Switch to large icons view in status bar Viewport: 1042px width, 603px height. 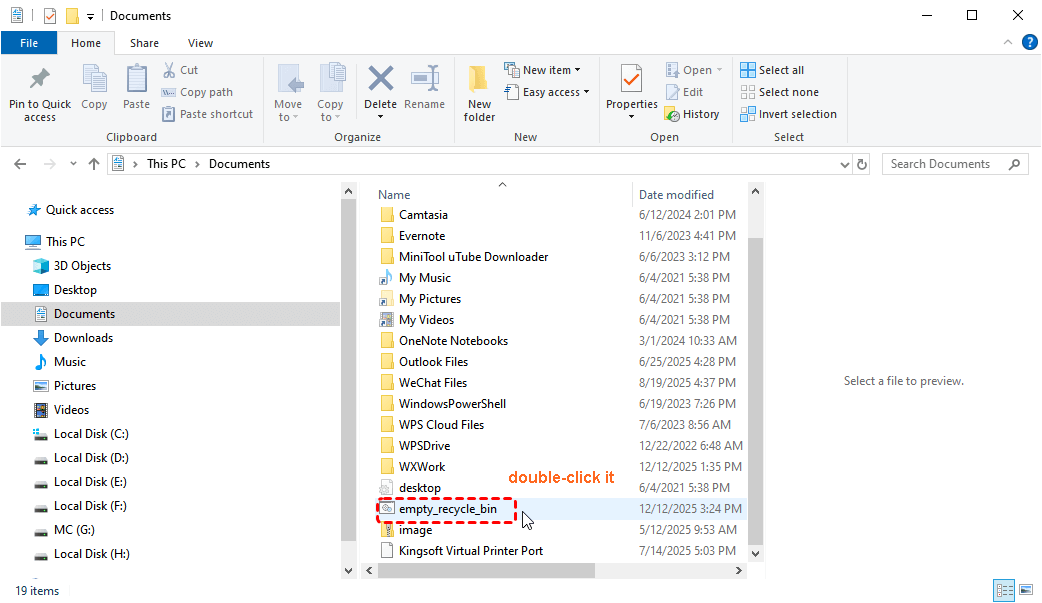tap(1025, 591)
